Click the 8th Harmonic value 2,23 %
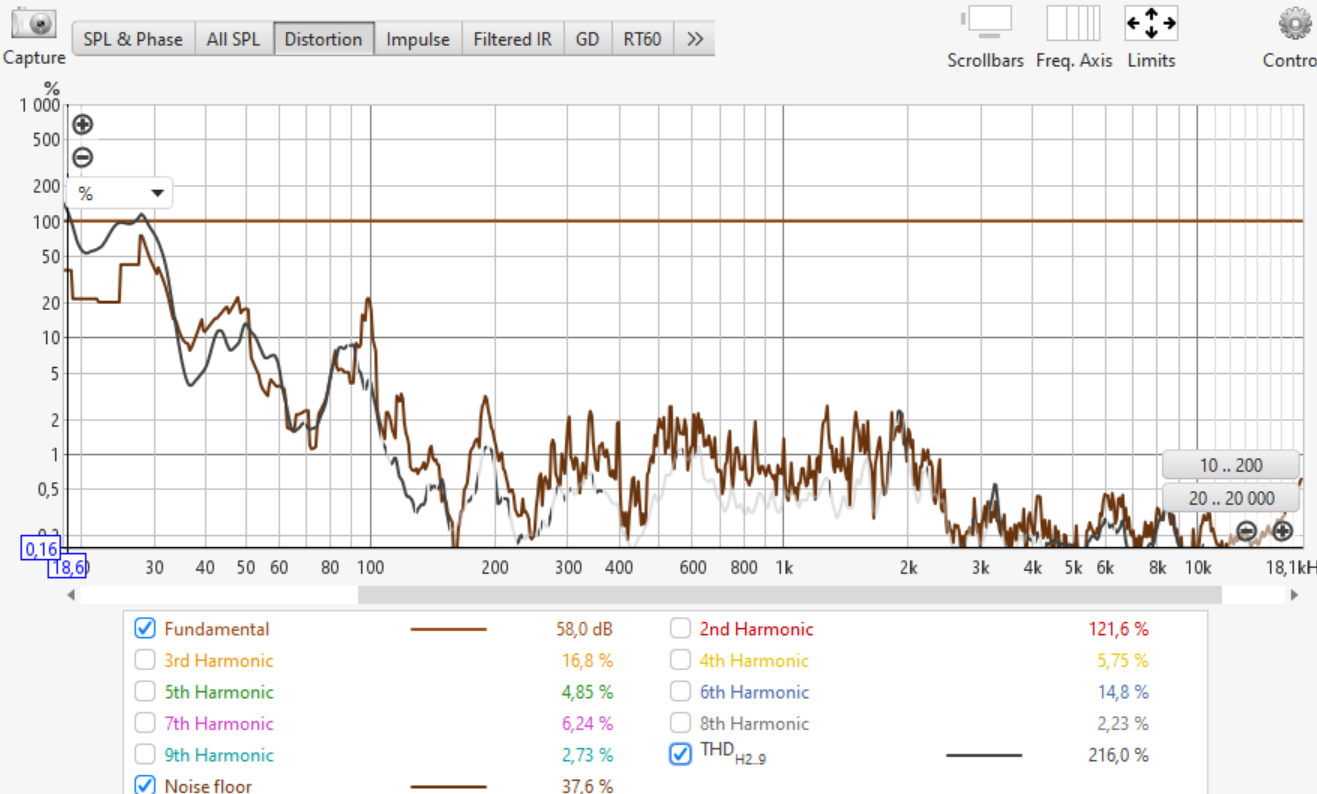The width and height of the screenshot is (1317, 794). pos(1122,723)
